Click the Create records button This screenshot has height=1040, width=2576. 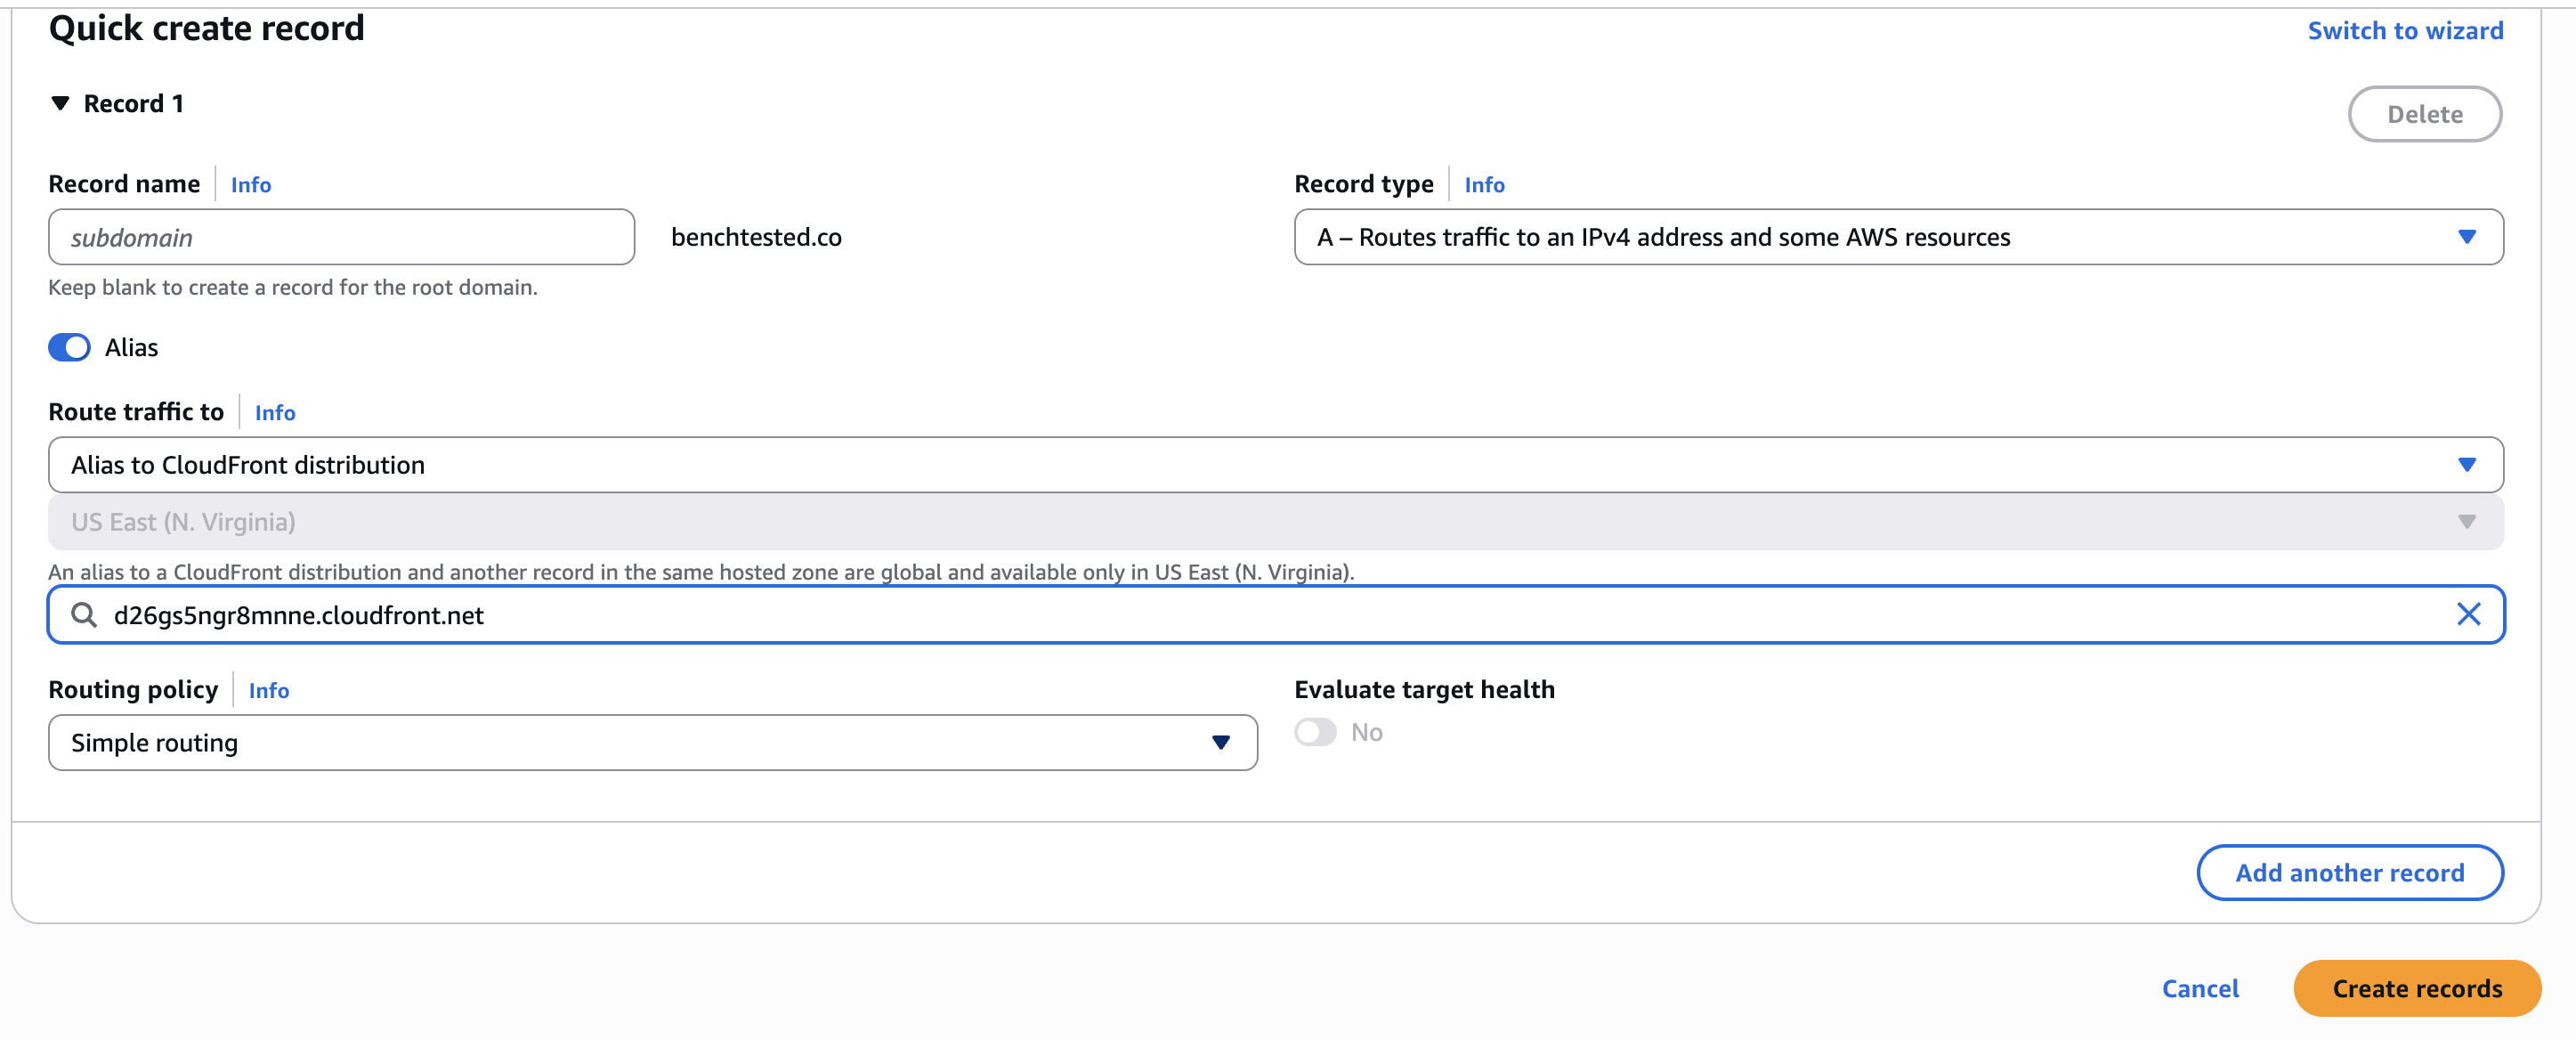point(2416,988)
